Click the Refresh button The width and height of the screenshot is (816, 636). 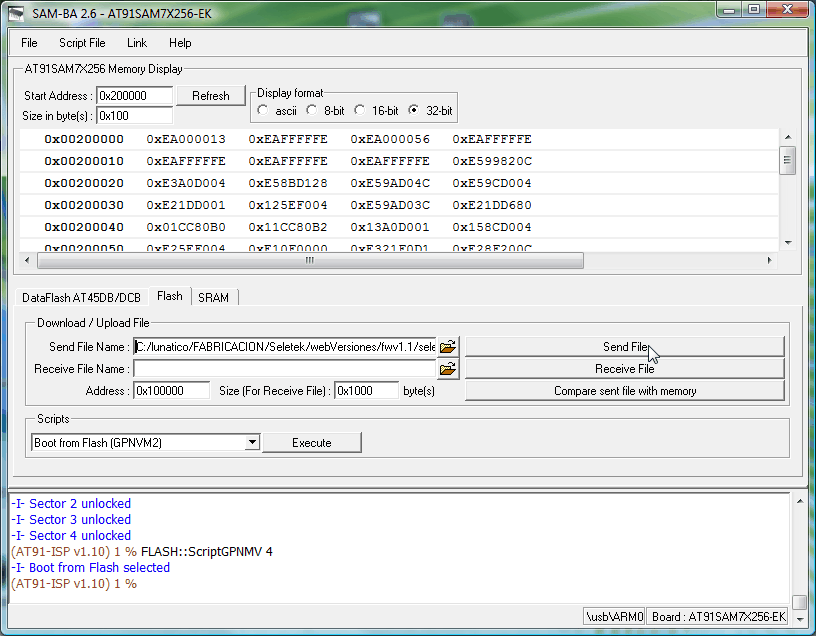[211, 96]
